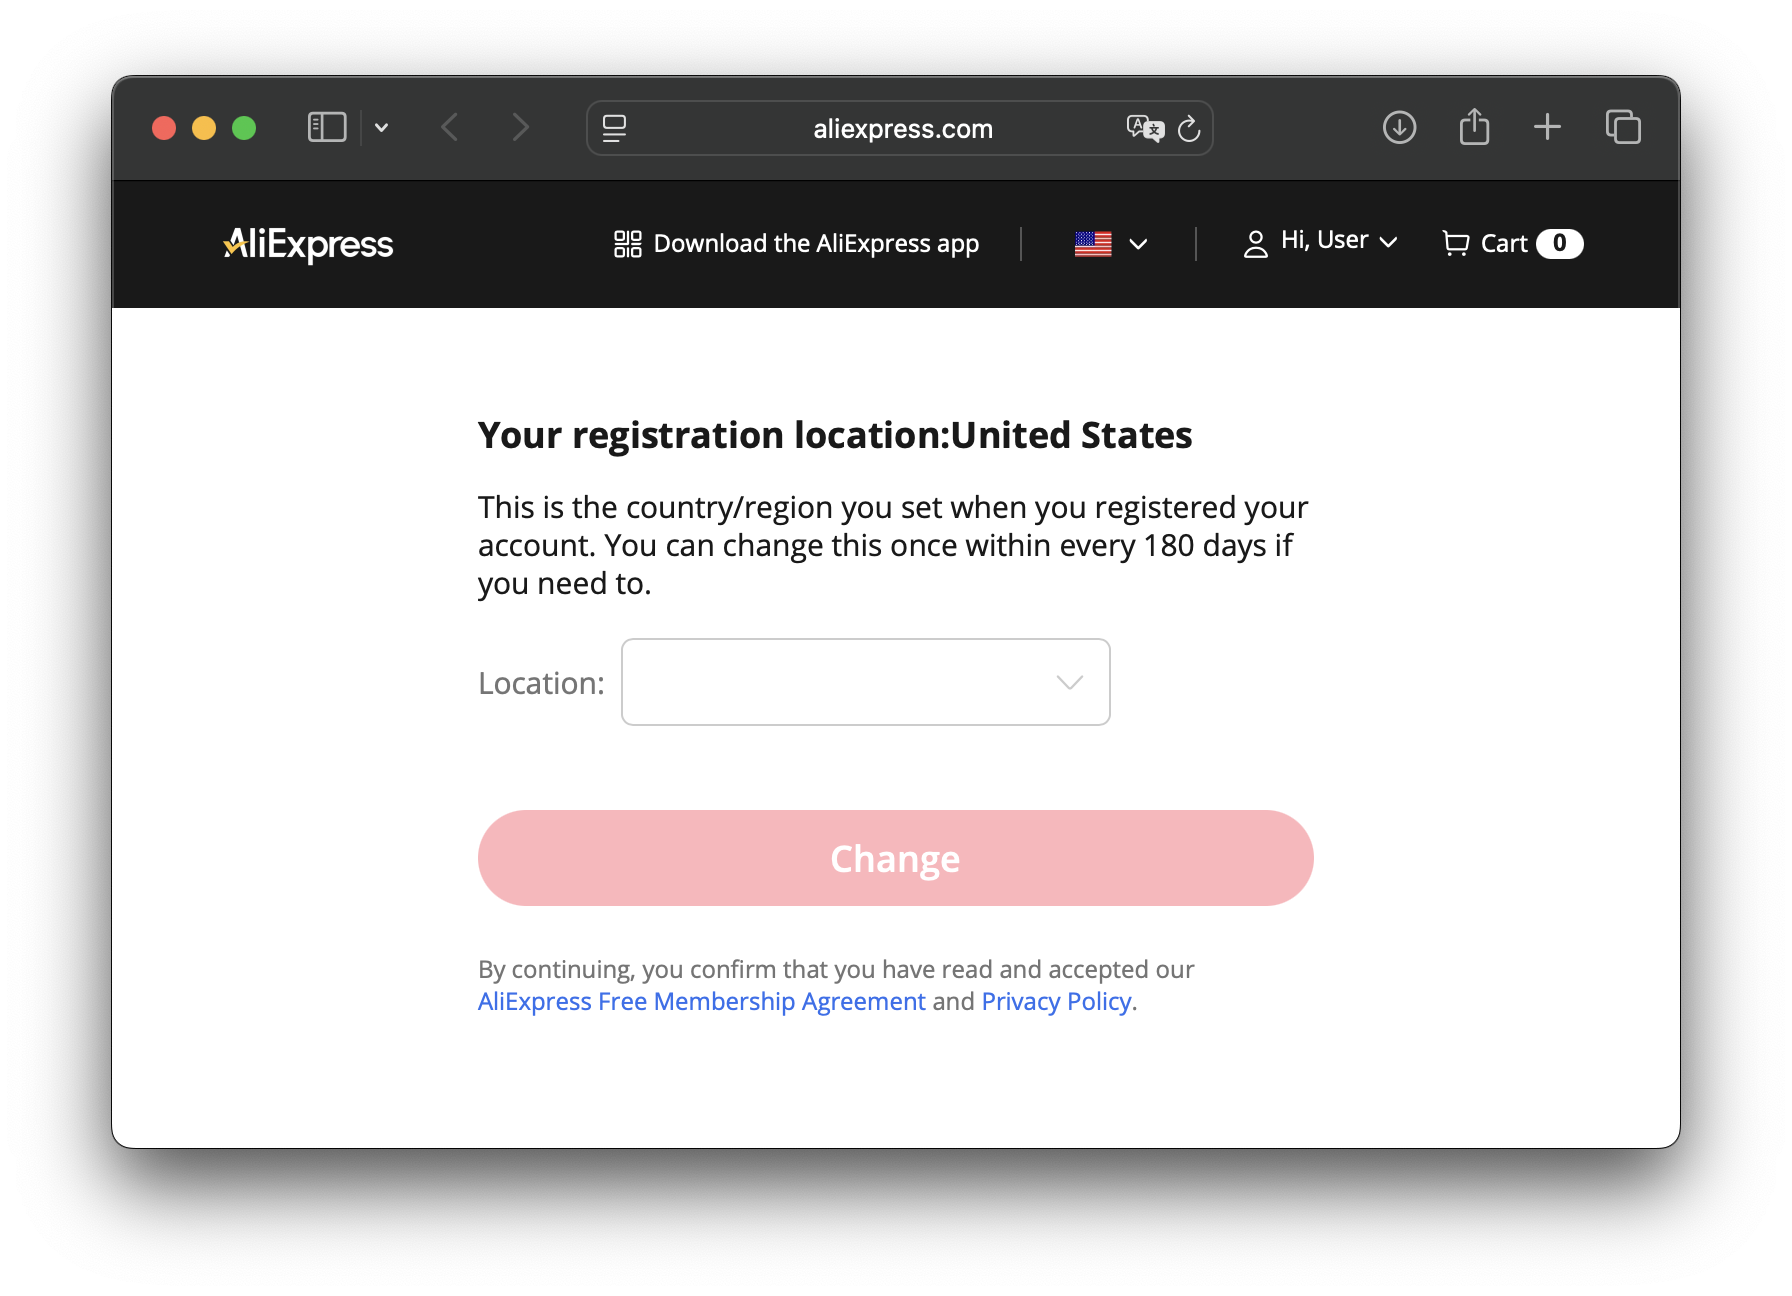Image resolution: width=1792 pixels, height=1296 pixels.
Task: Show Safari downloads
Action: (x=1399, y=127)
